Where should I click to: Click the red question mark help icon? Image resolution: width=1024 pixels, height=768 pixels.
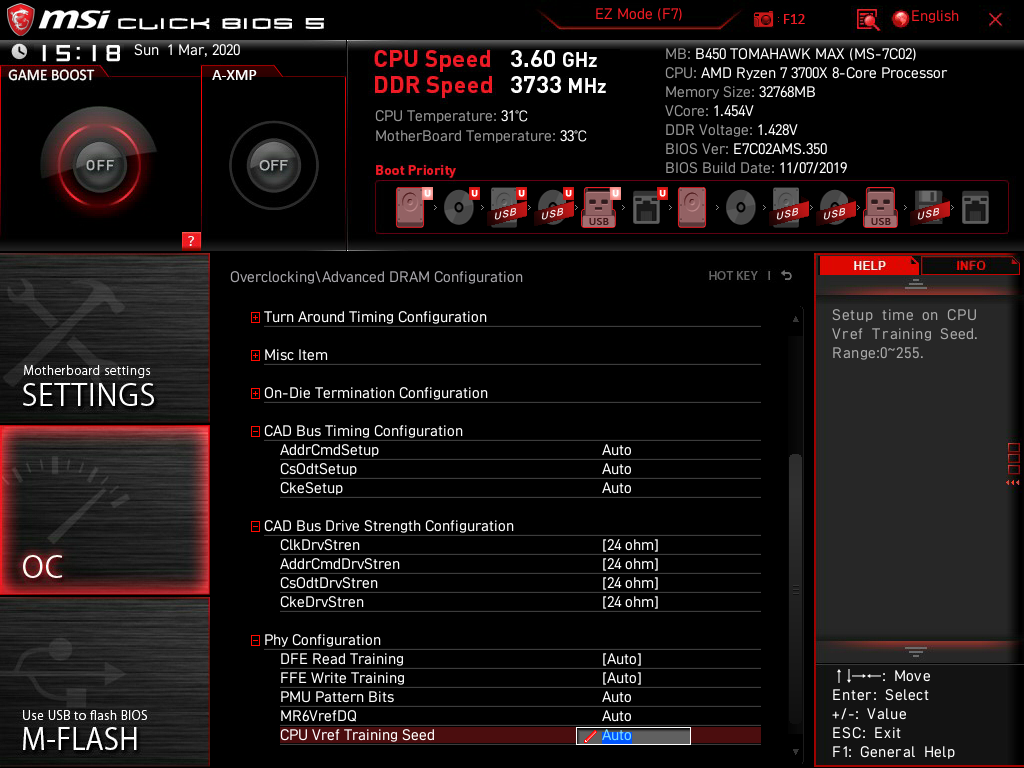point(191,240)
